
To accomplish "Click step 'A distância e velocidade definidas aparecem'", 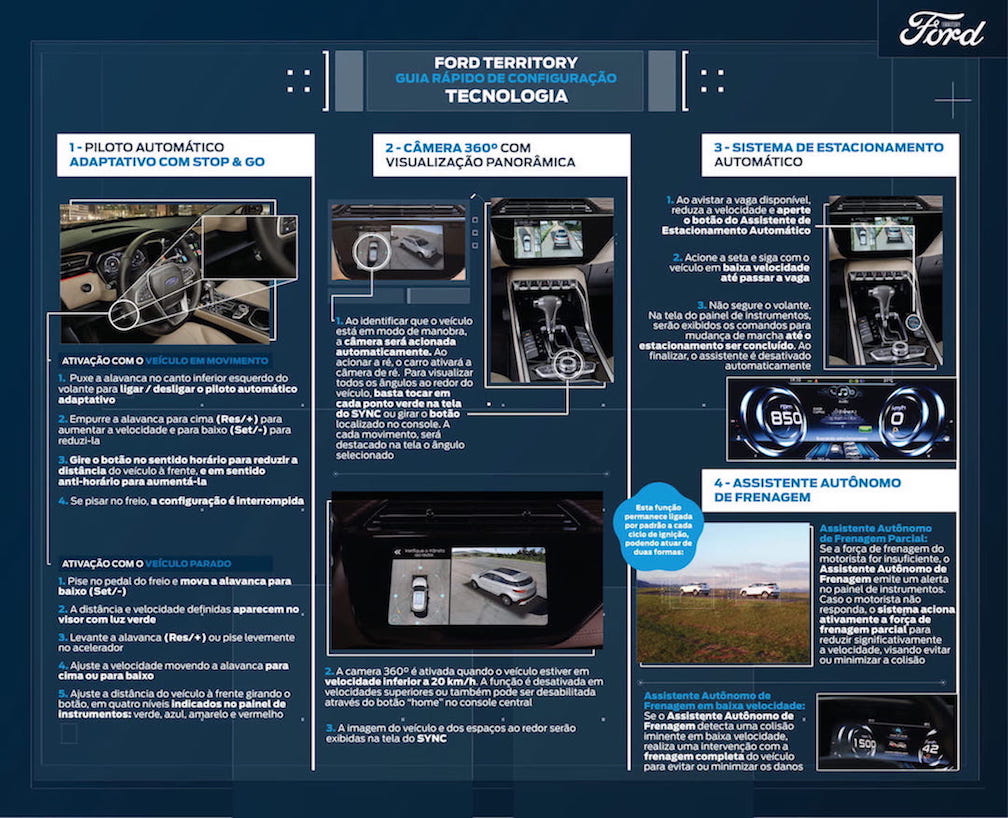I will pos(178,614).
